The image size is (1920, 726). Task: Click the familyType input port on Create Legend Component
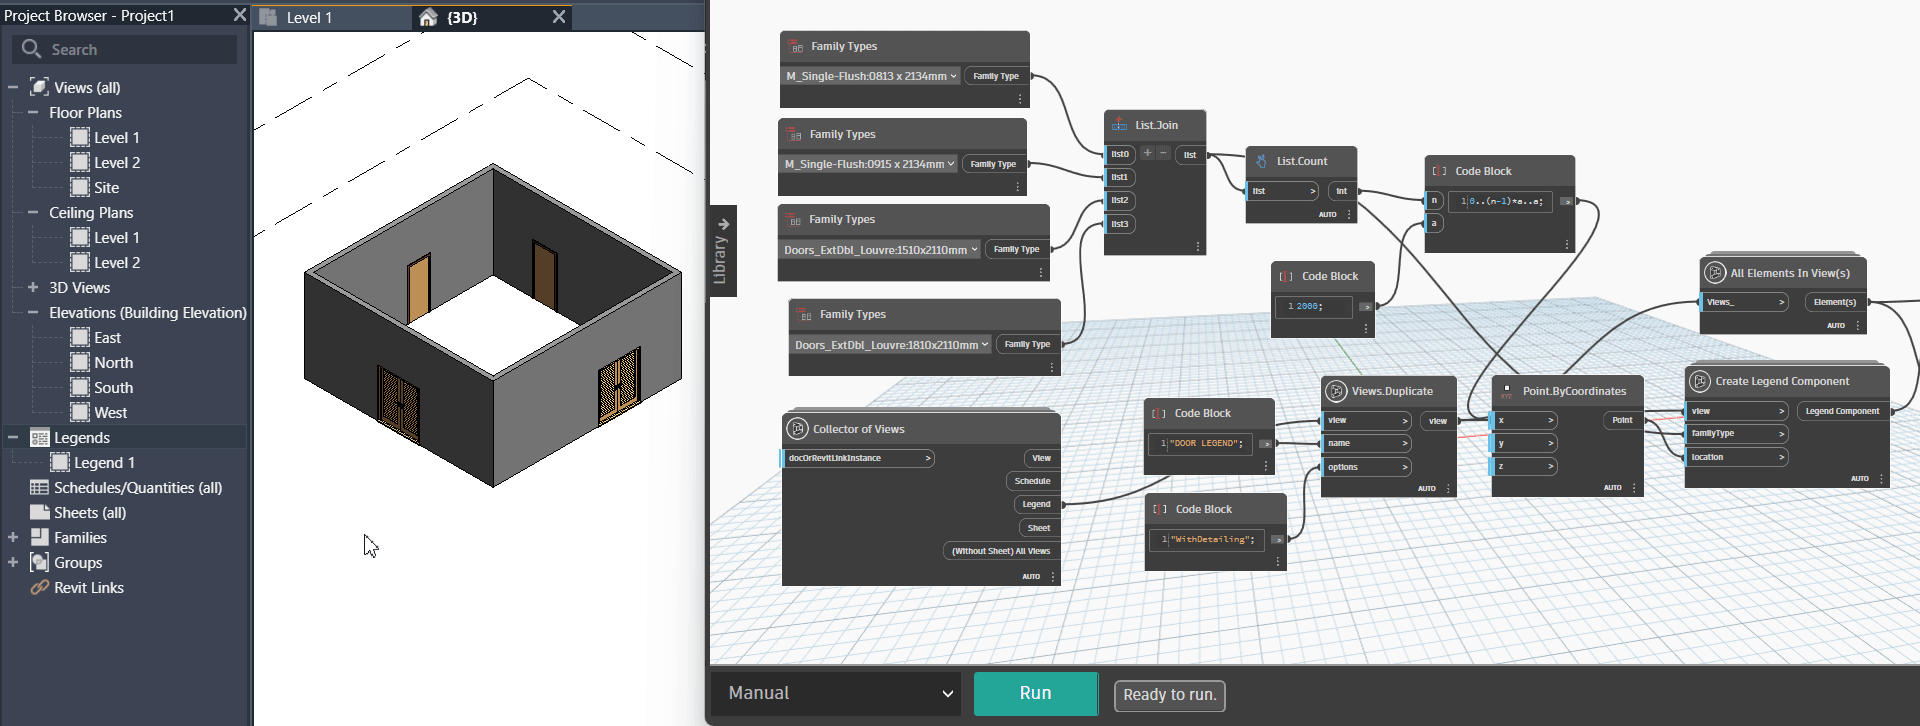pos(1737,433)
